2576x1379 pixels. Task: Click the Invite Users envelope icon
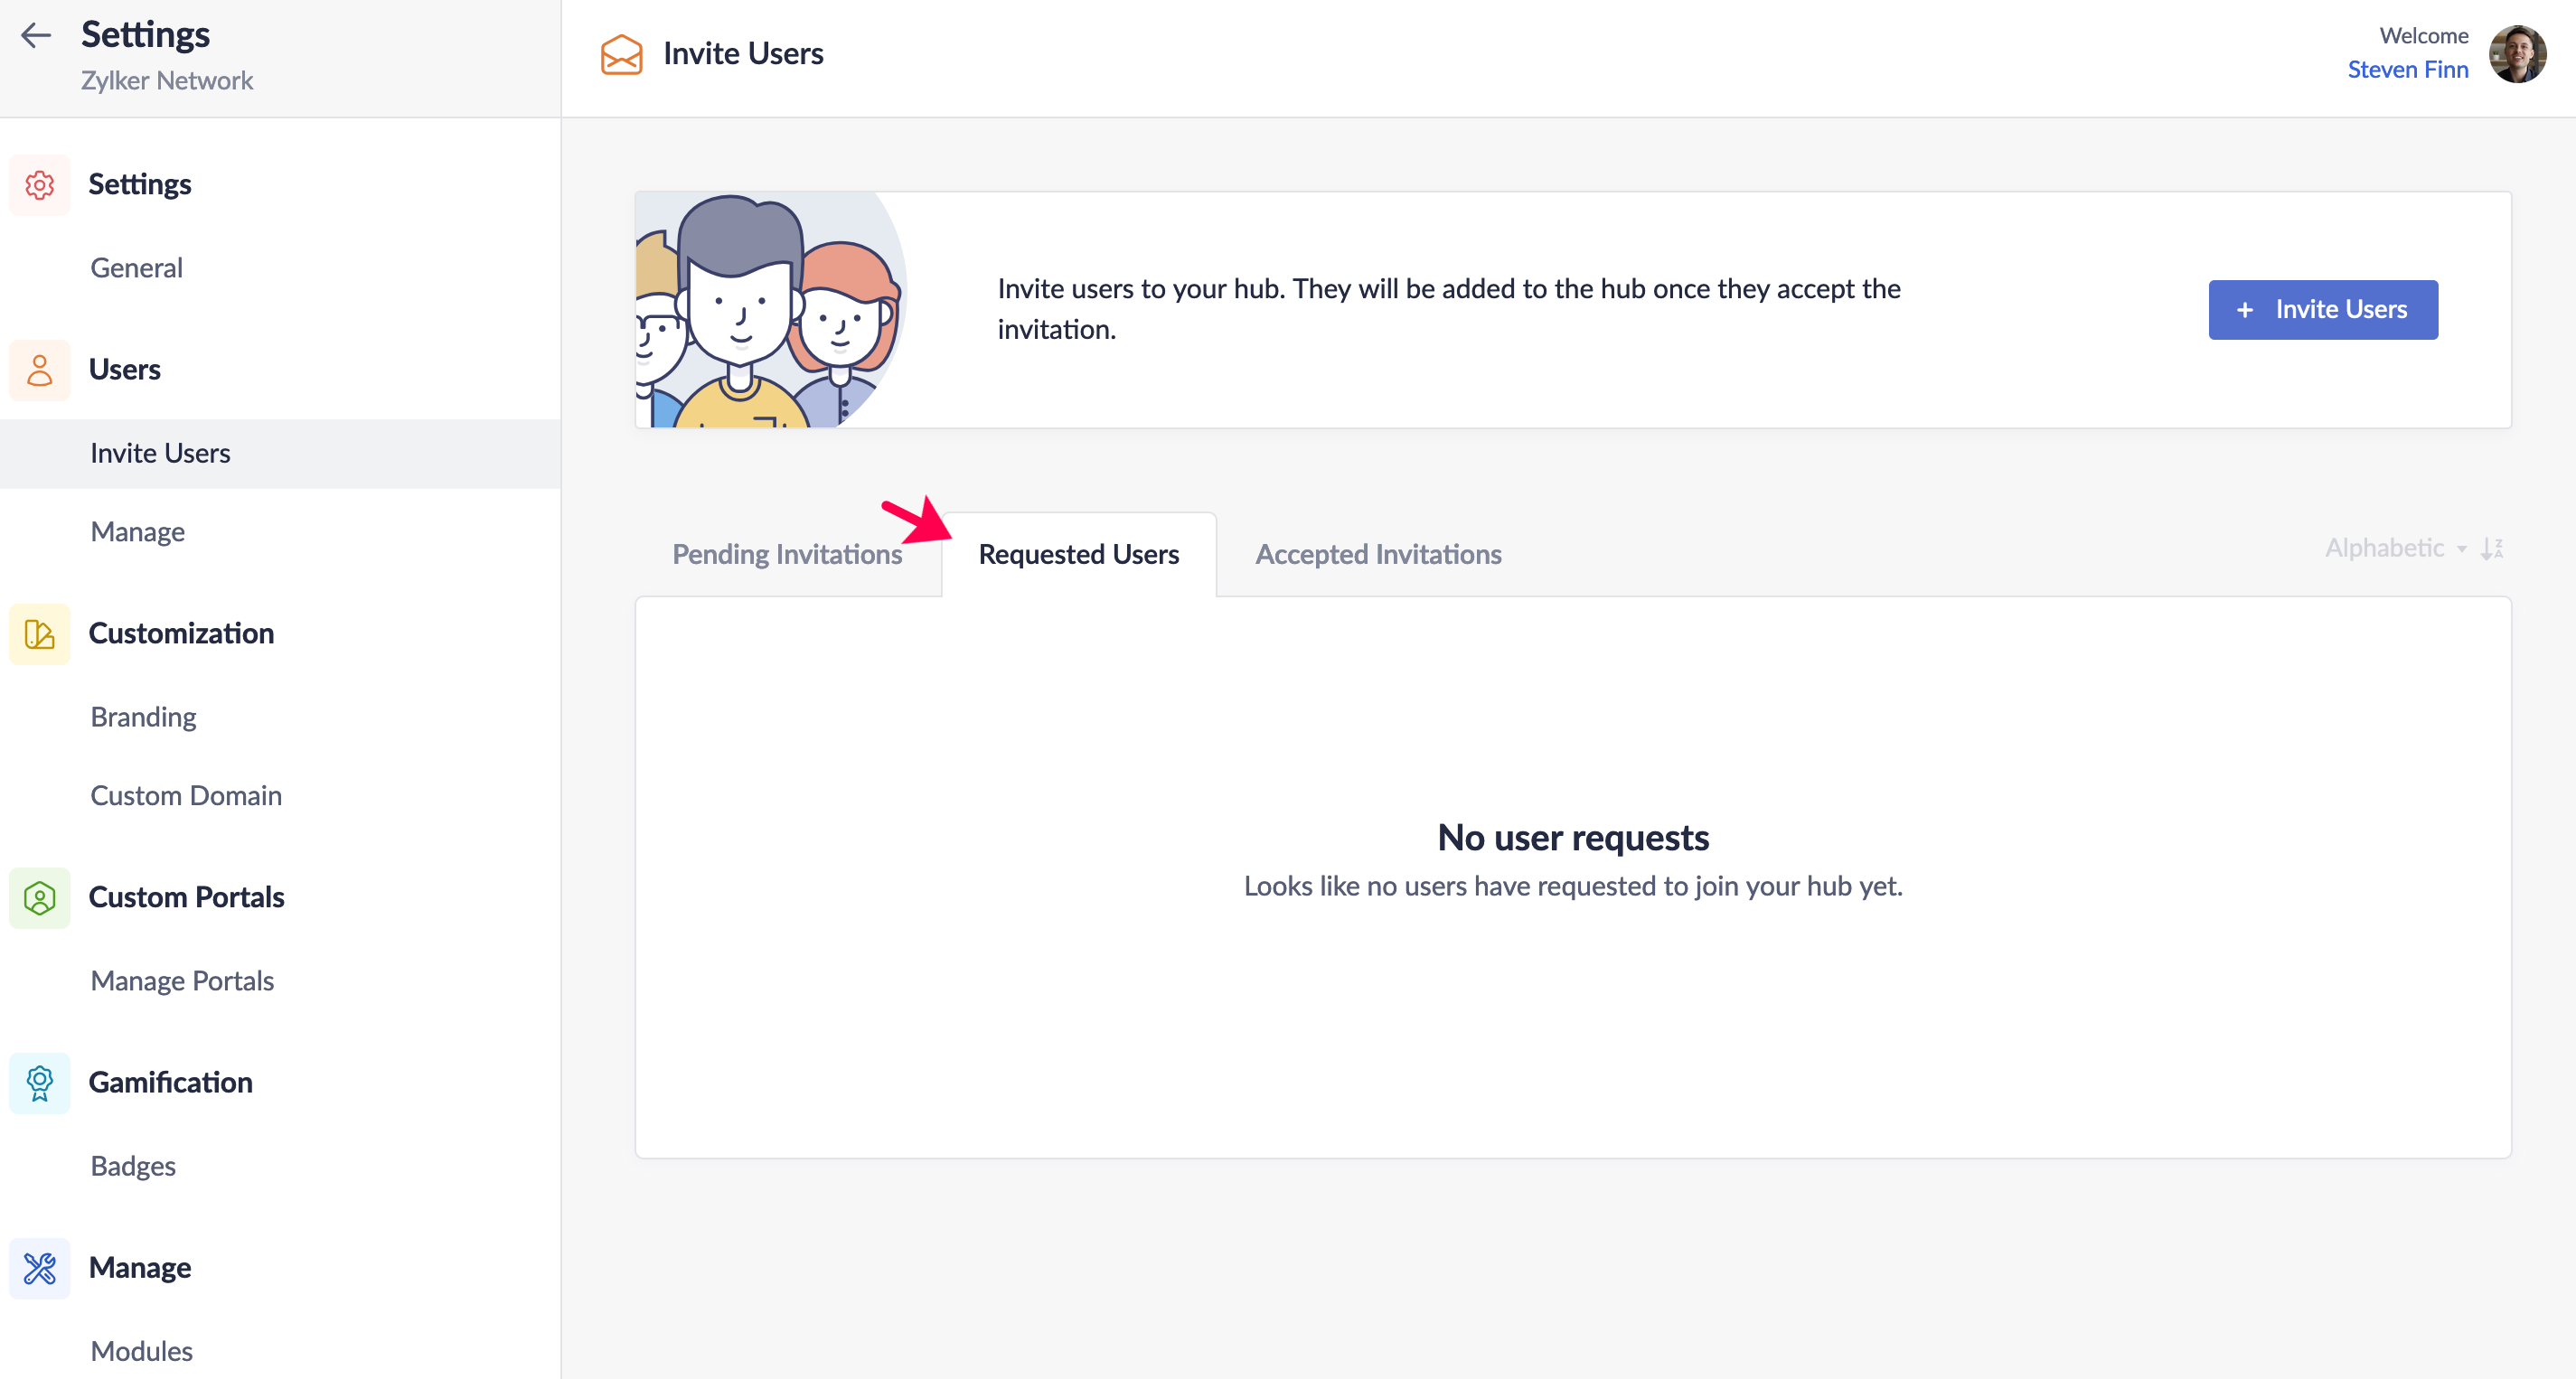point(621,54)
